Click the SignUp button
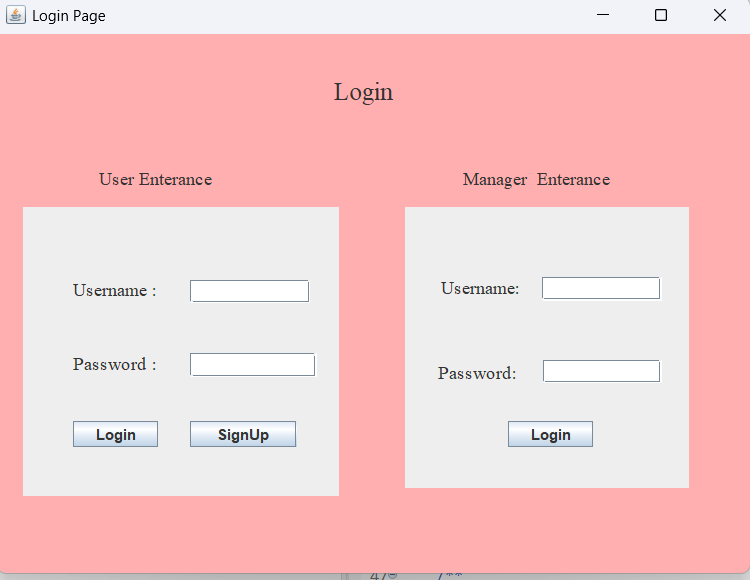Viewport: 750px width, 580px height. pyautogui.click(x=243, y=434)
